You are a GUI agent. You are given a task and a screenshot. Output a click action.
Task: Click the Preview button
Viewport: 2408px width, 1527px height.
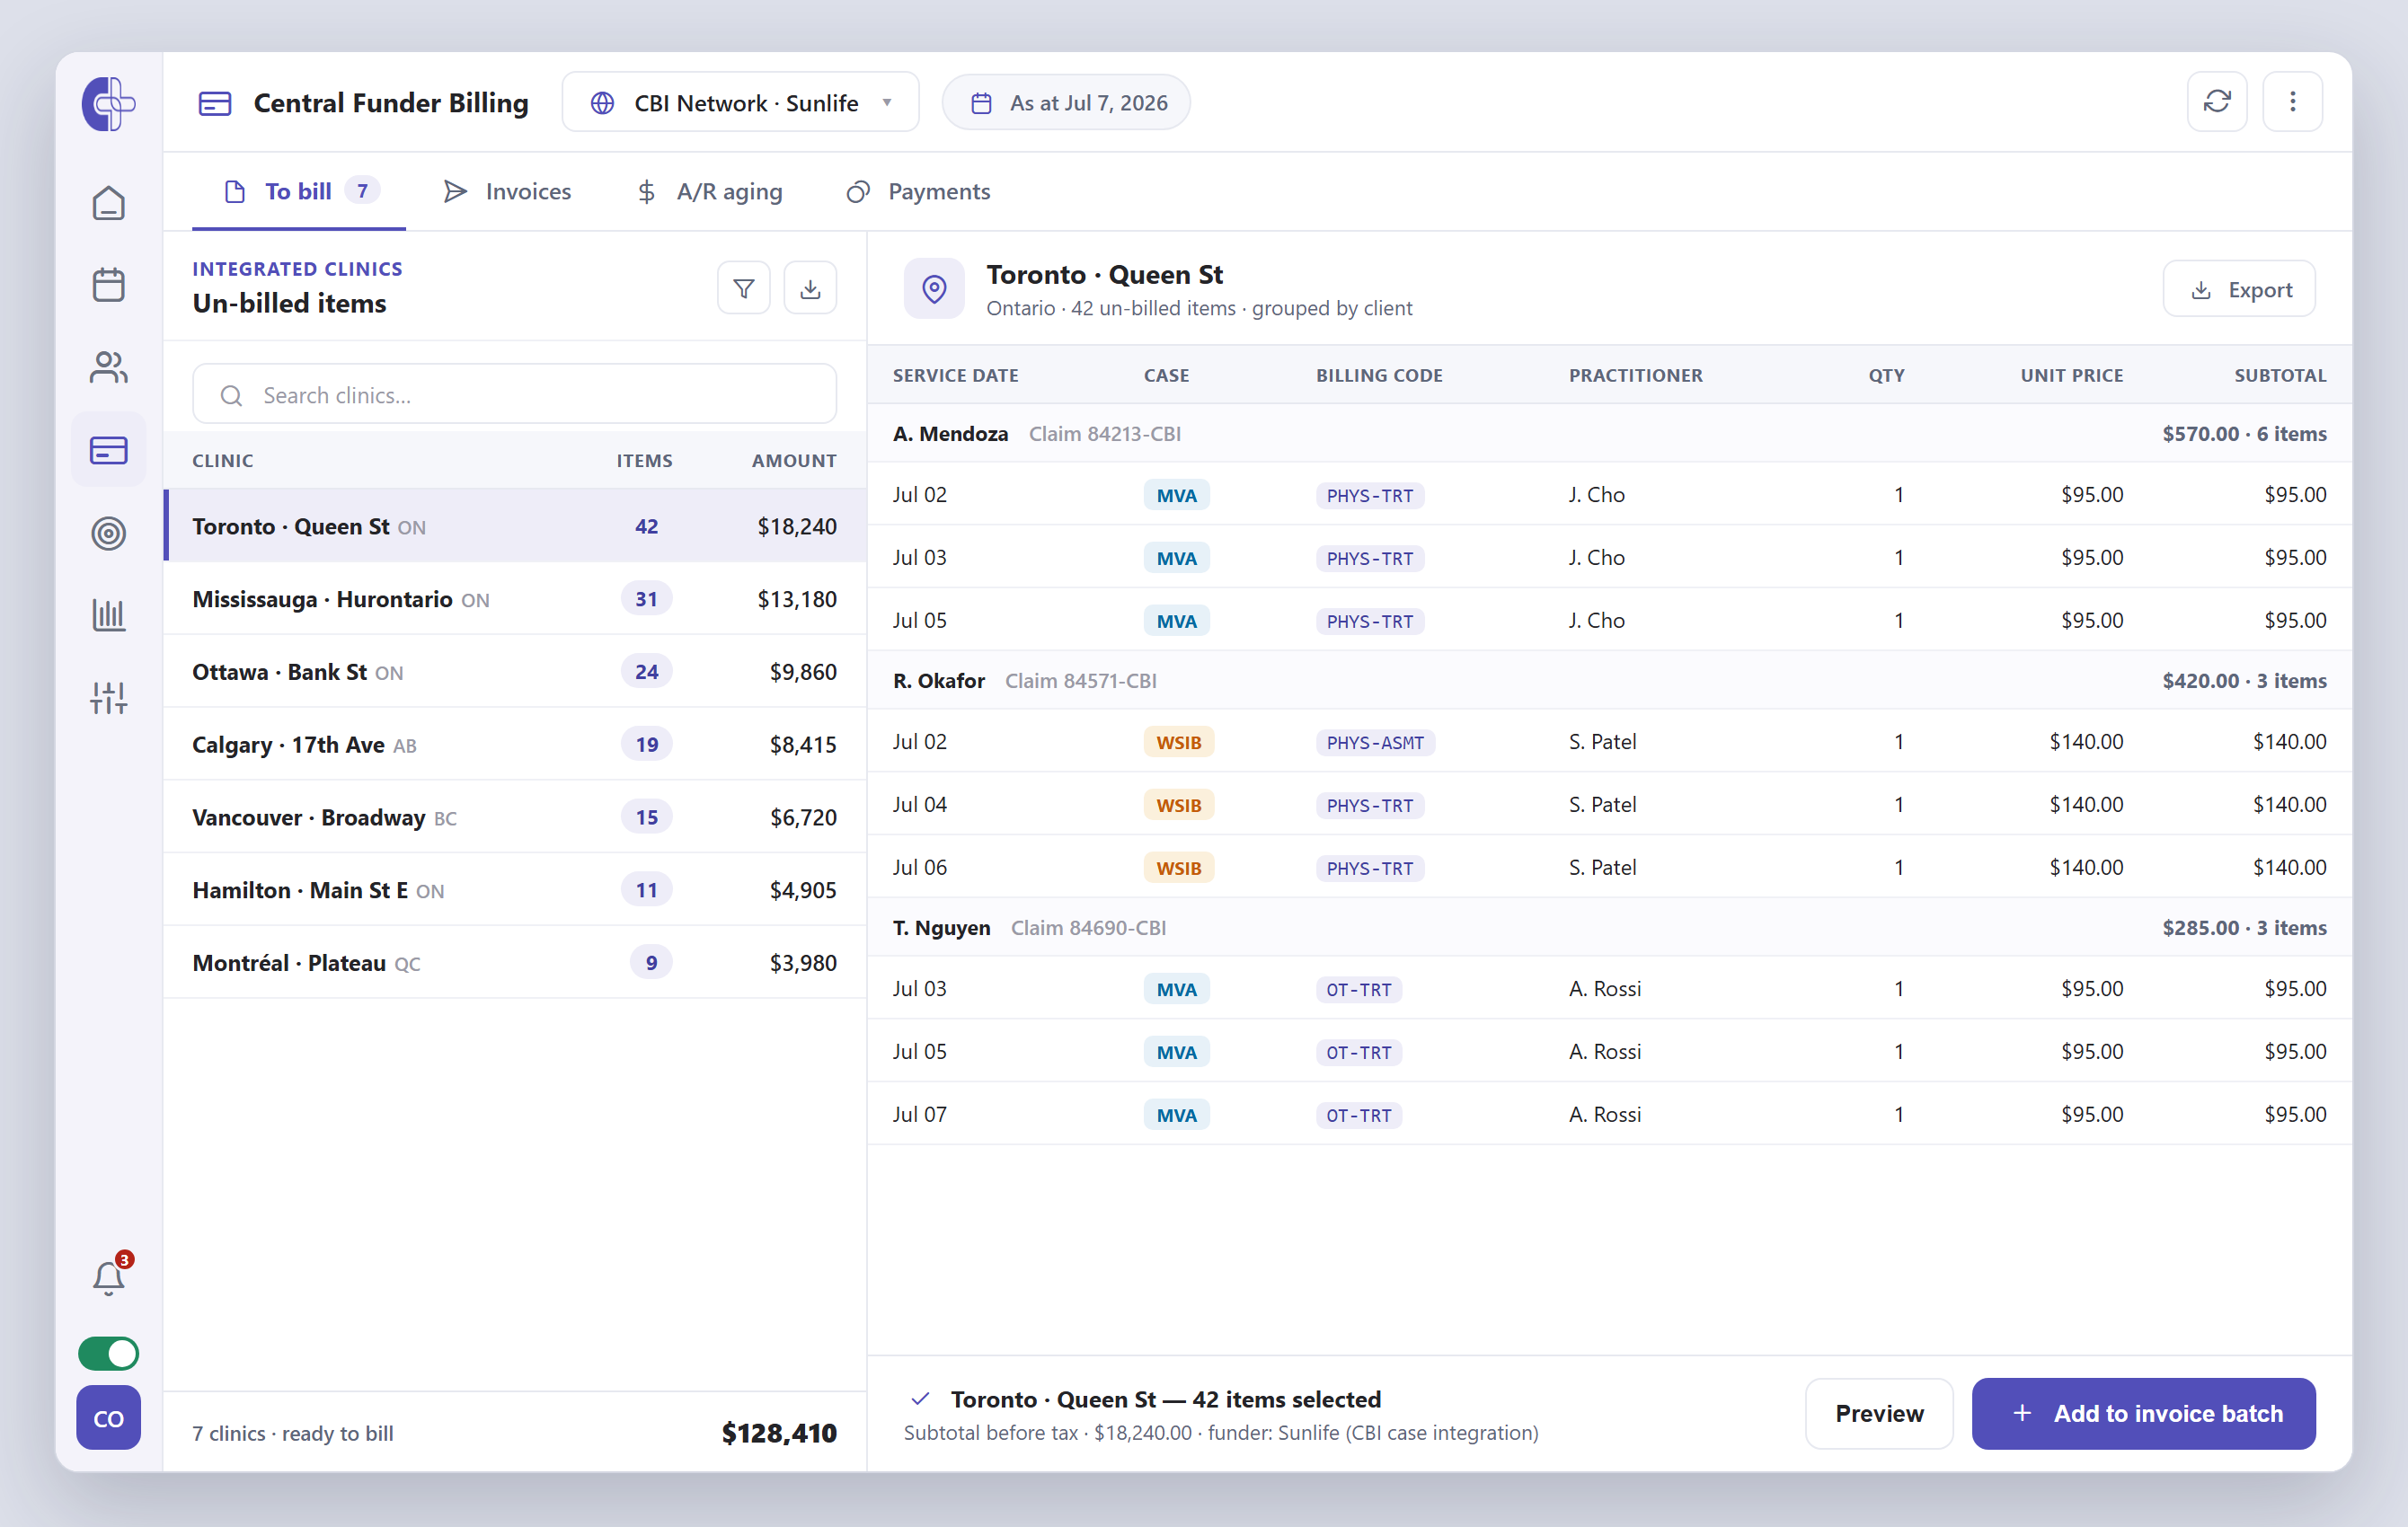1879,1414
